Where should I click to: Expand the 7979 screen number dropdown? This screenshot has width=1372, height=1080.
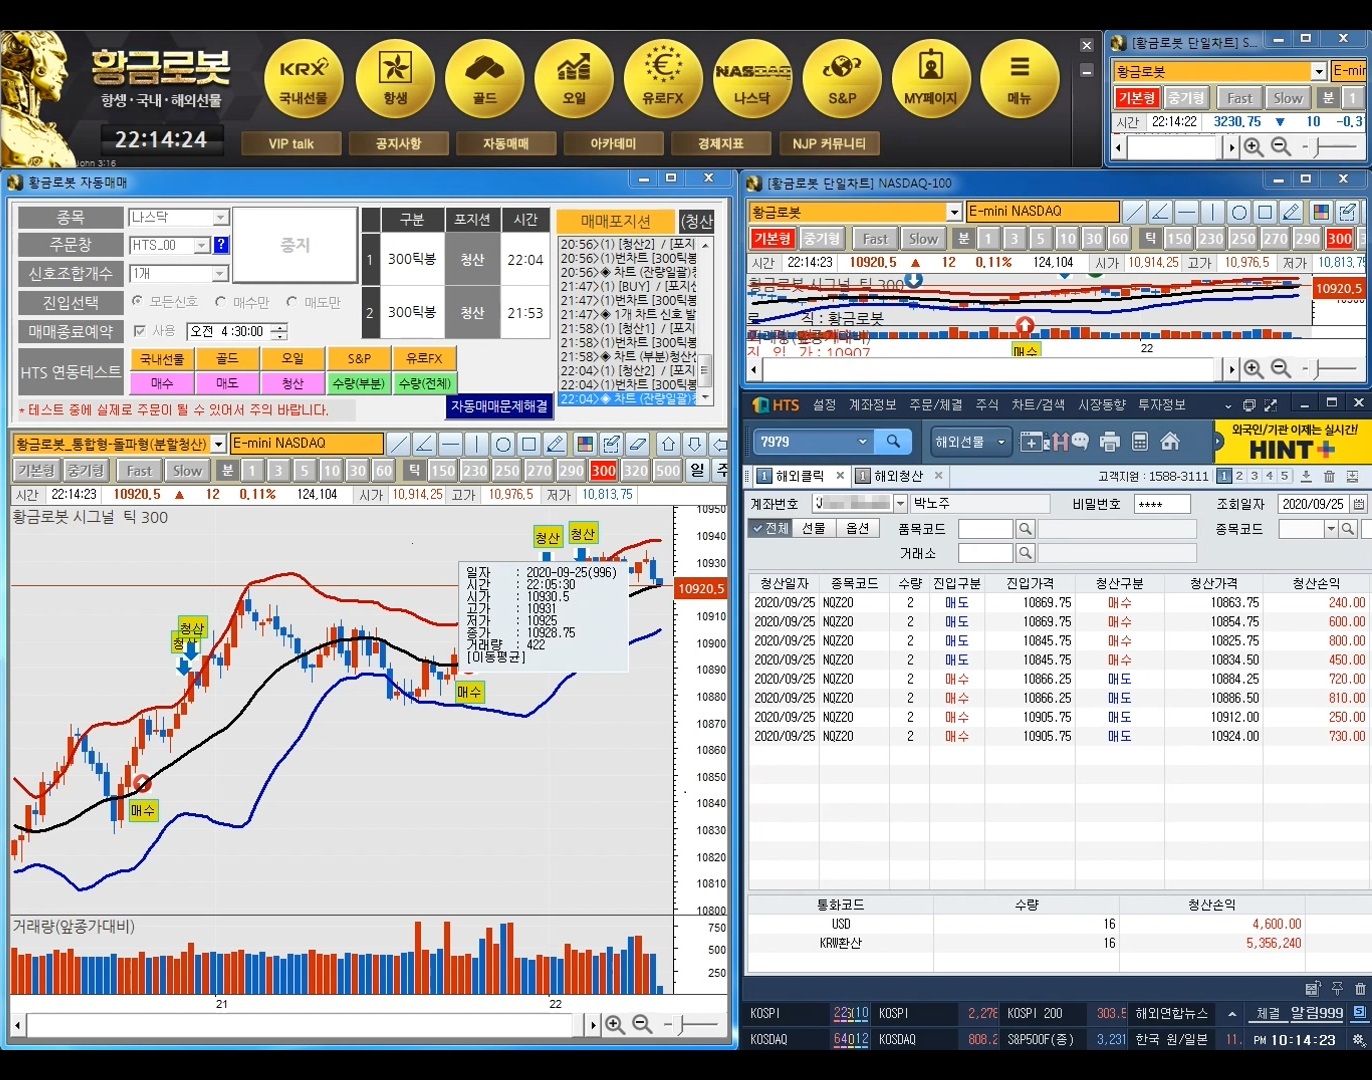pyautogui.click(x=863, y=441)
